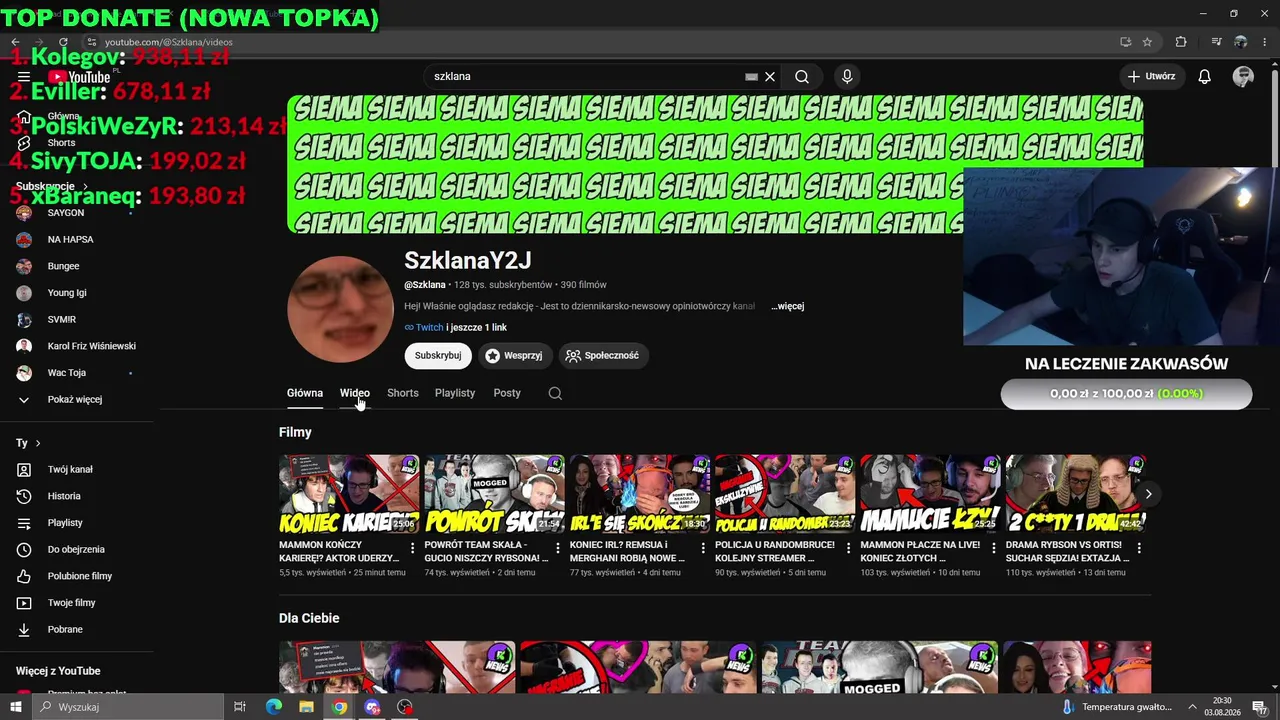This screenshot has width=1280, height=720.
Task: Search within the channel using the magnifier
Action: 555,393
